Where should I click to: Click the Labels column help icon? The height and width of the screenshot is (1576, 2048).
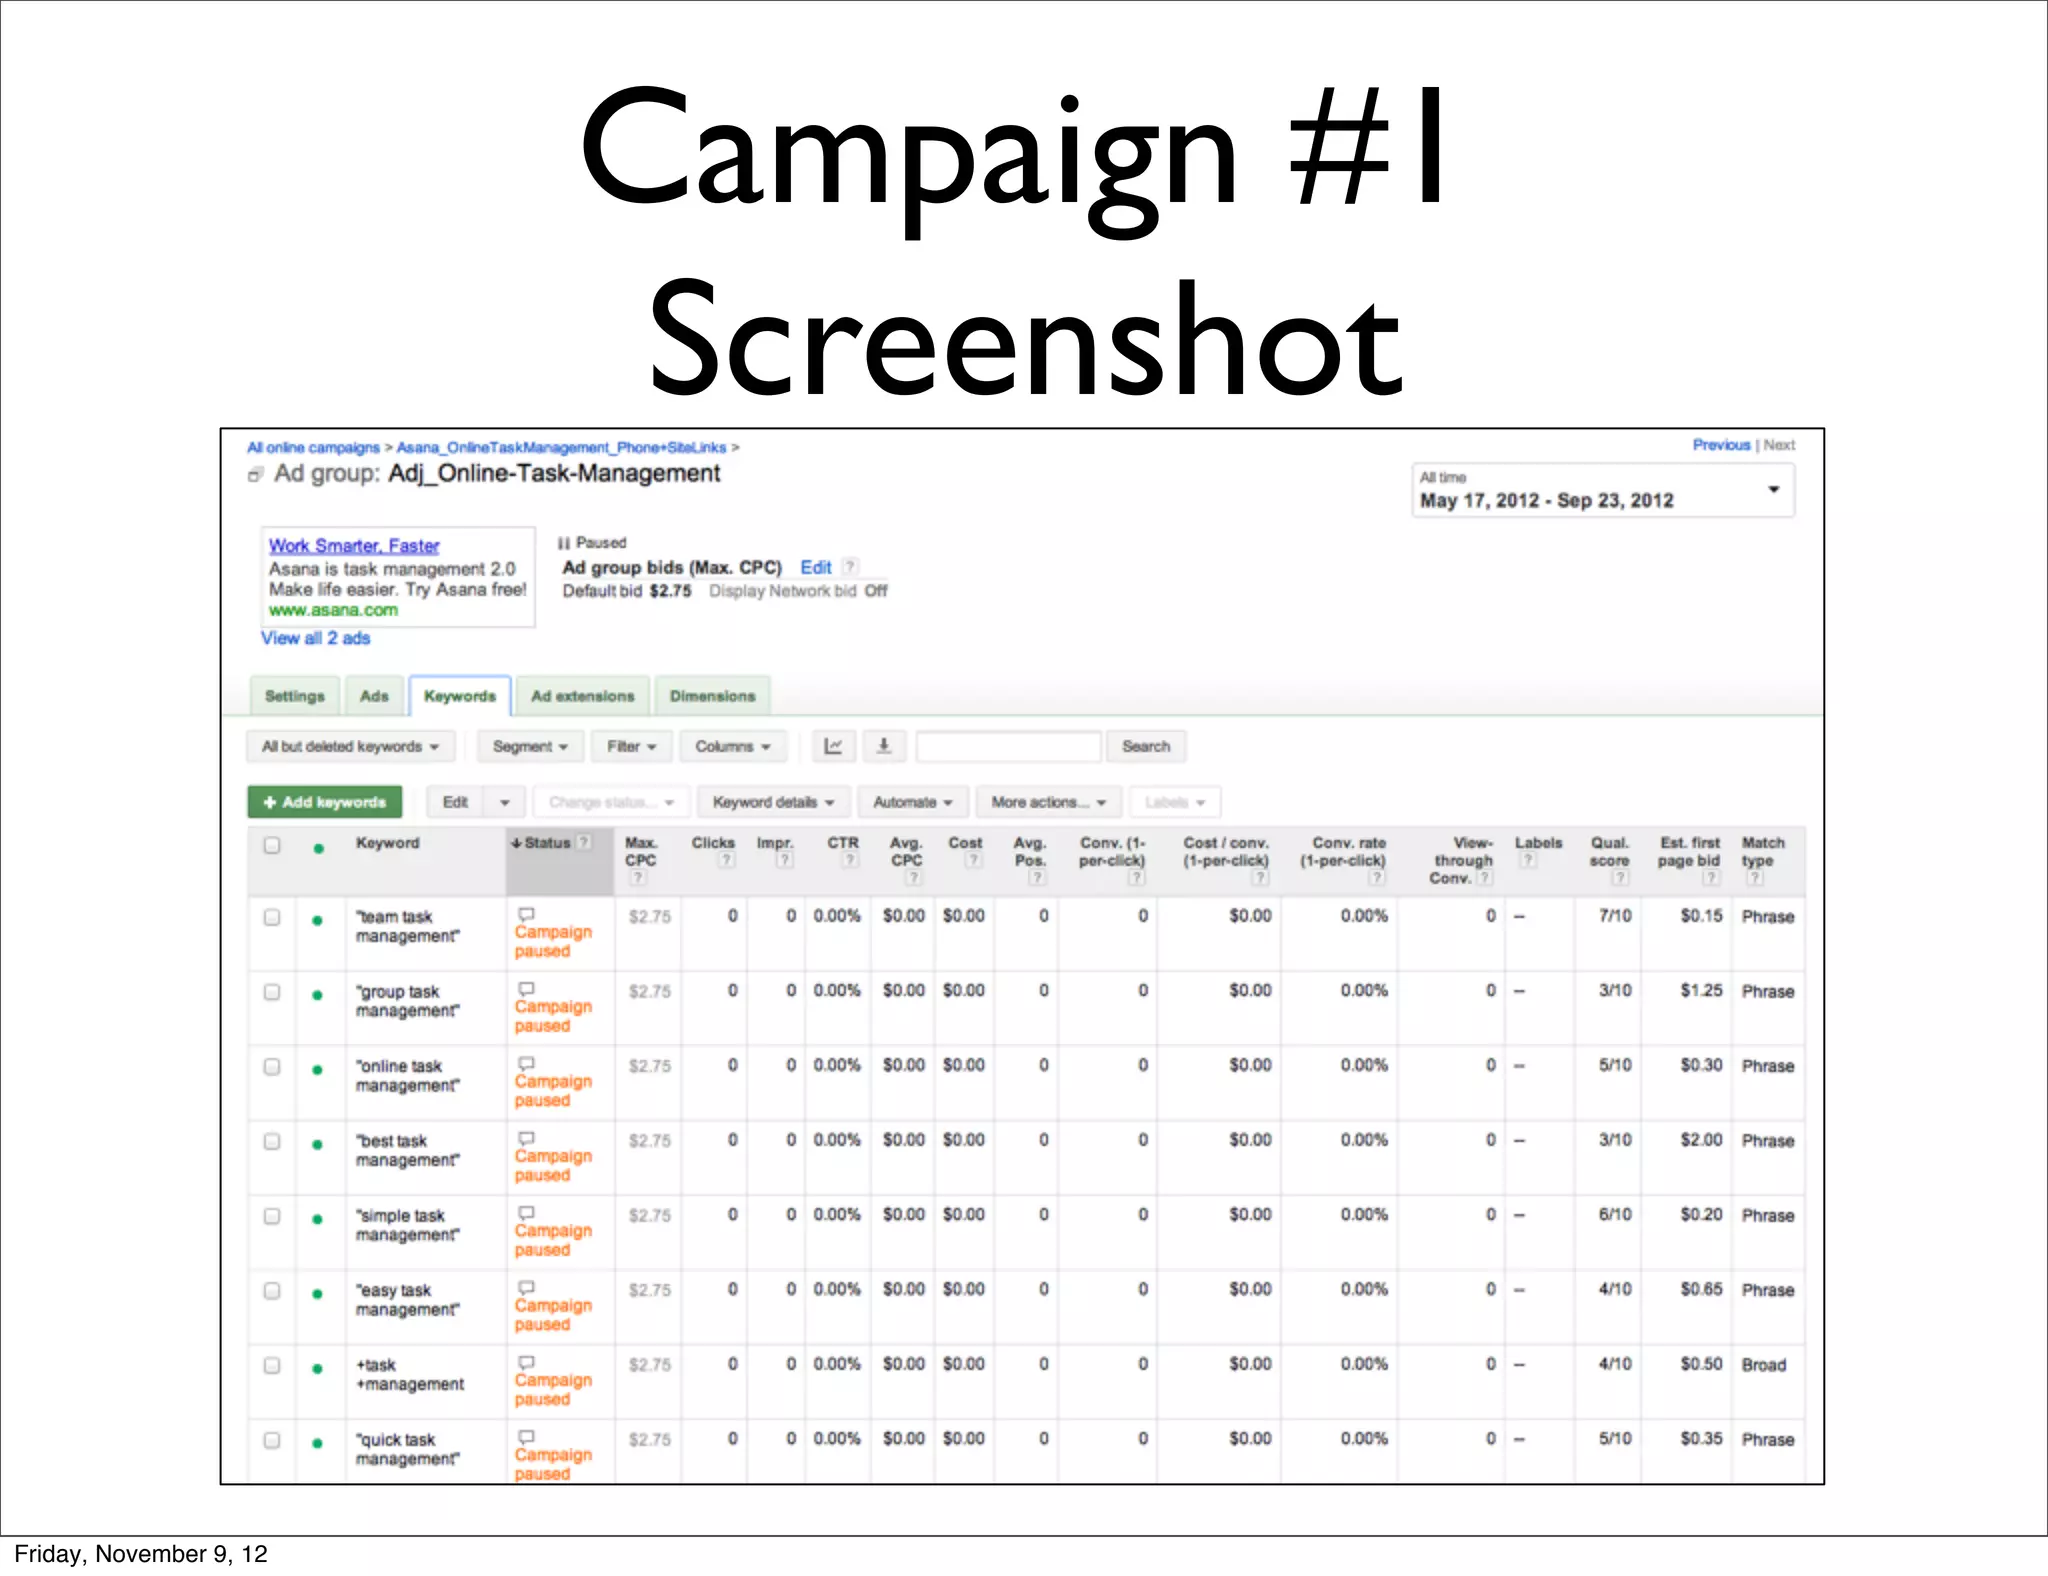1528,860
